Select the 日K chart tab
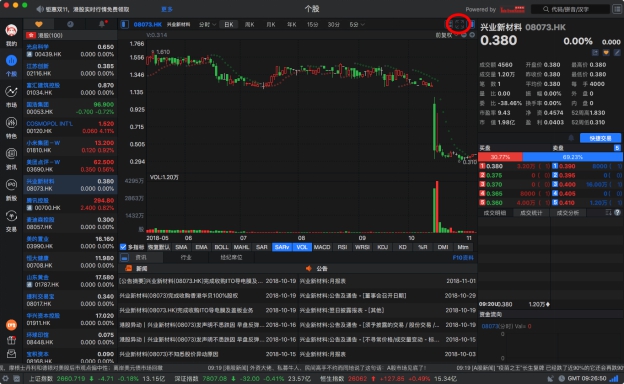Image resolution: width=624 pixels, height=384 pixels. [229, 25]
